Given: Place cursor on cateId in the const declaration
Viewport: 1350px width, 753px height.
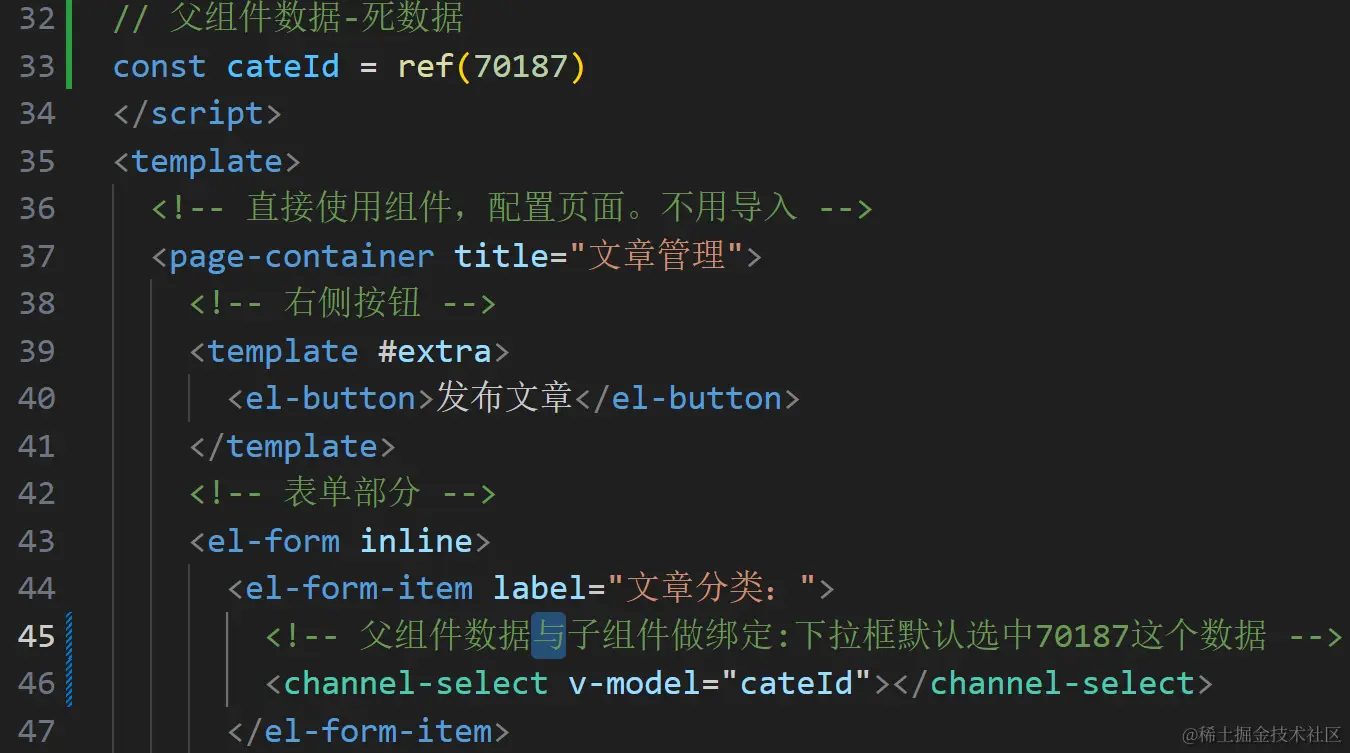Looking at the screenshot, I should 283,67.
